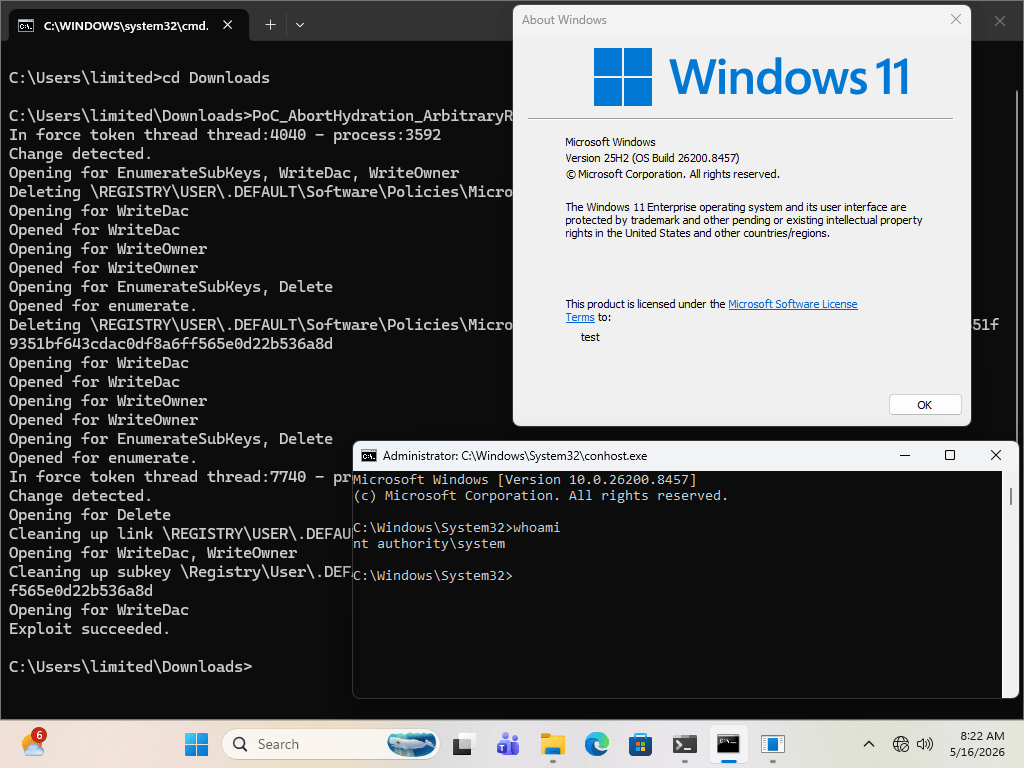
Task: Switch to the console host taskbar icon
Action: pos(728,744)
